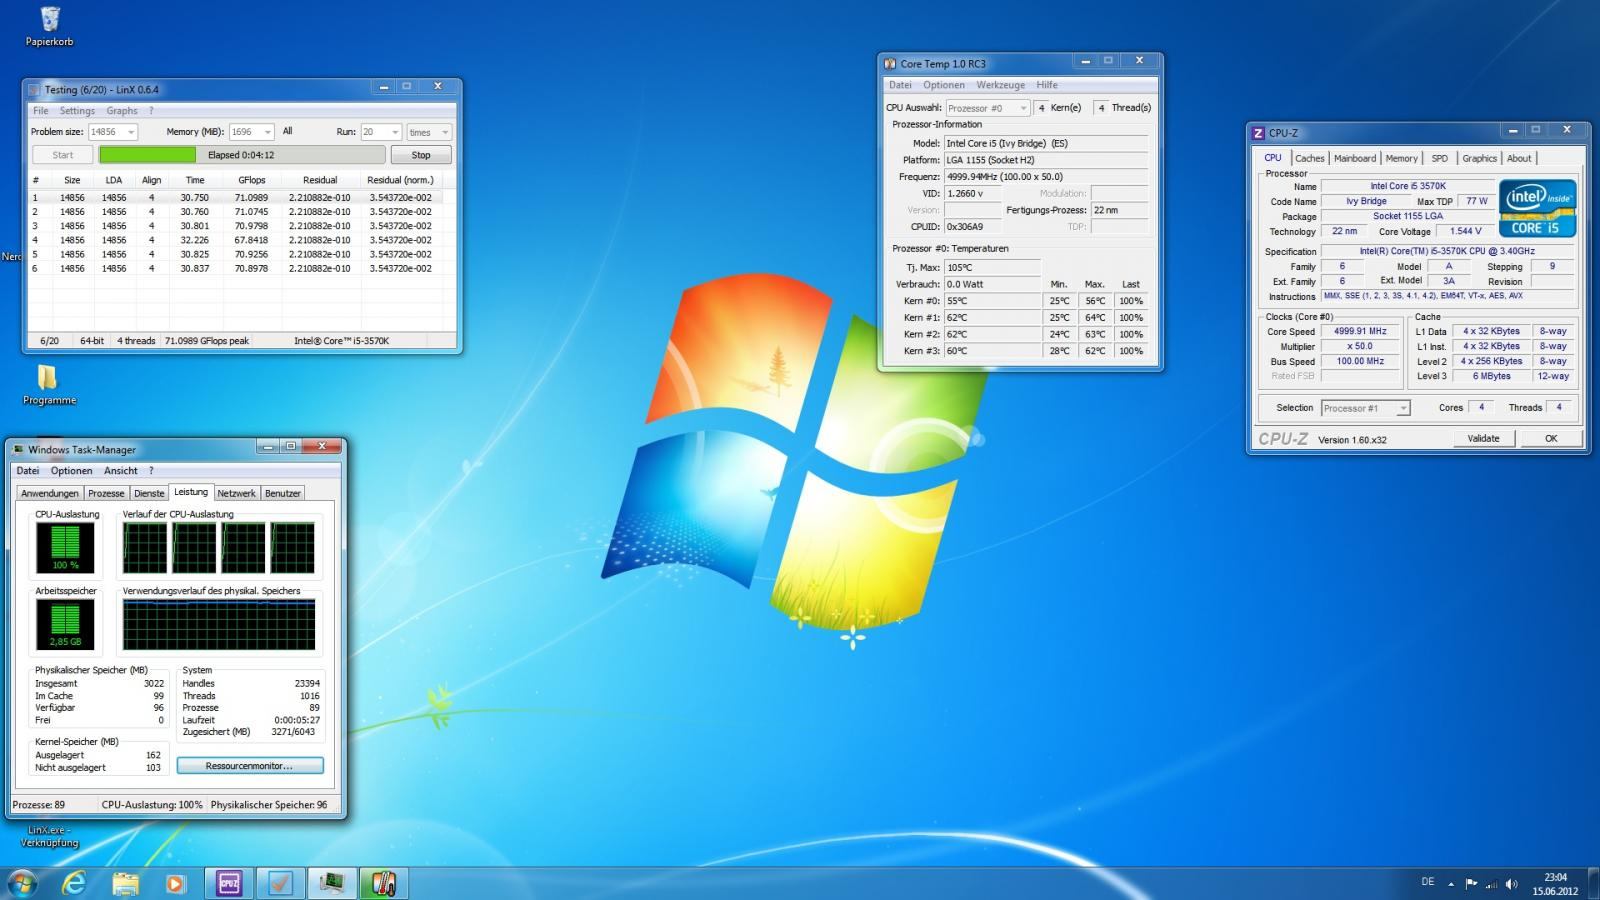Image resolution: width=1600 pixels, height=900 pixels.
Task: Switch to Prozesse tab in Task-Manager
Action: [106, 493]
